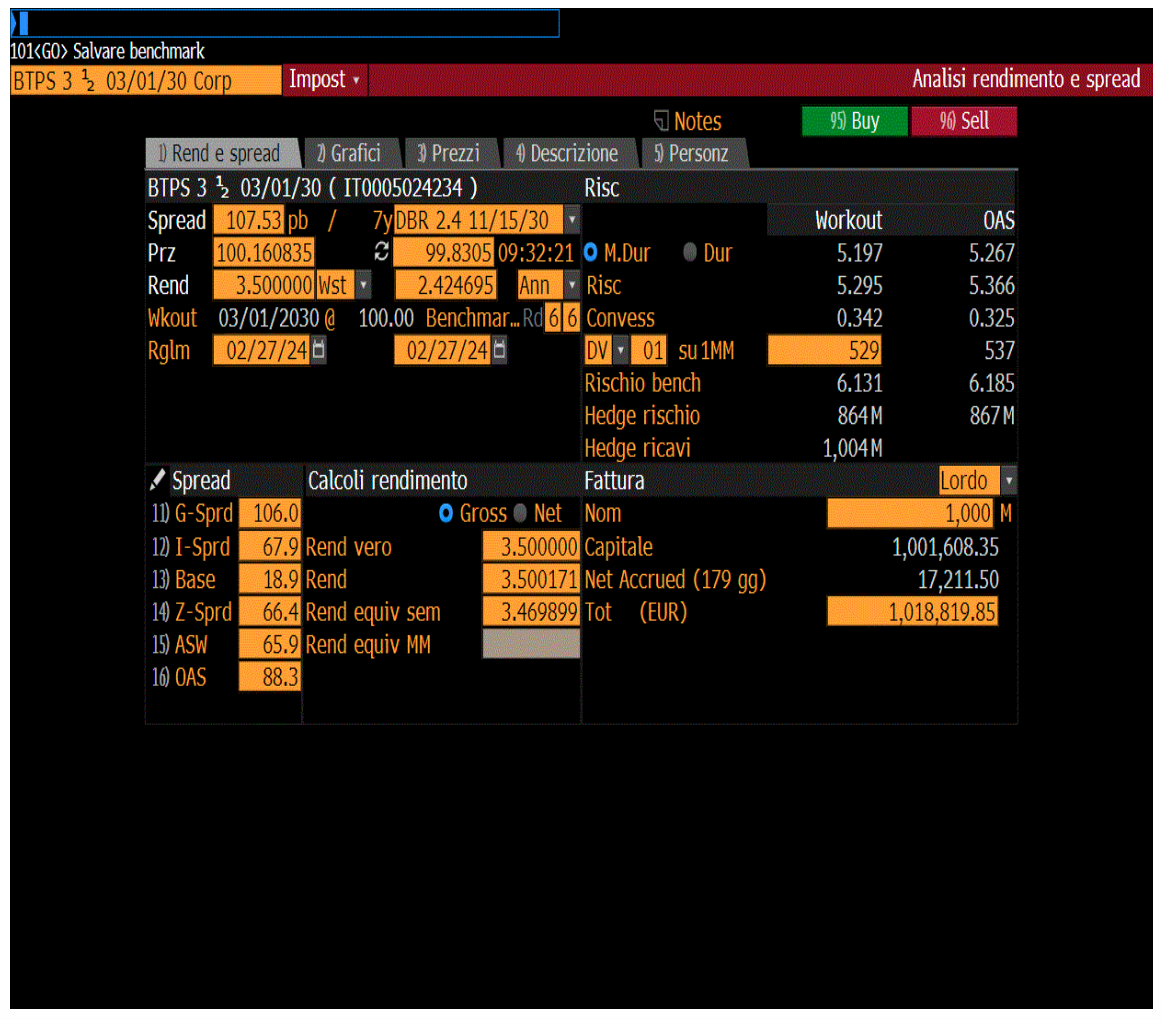Edit the Prz 100.160835 price field
The height and width of the screenshot is (1020, 1162).
264,253
